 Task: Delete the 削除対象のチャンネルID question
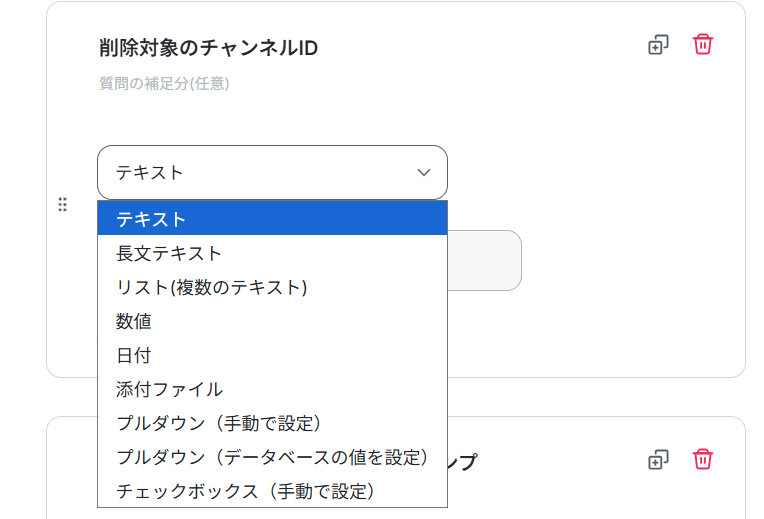(x=703, y=44)
